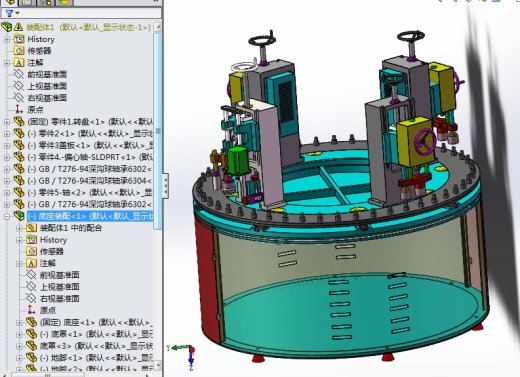Viewport: 520px width, 377px height.
Task: Click the feature tree filter funnel icon
Action: 9,13
